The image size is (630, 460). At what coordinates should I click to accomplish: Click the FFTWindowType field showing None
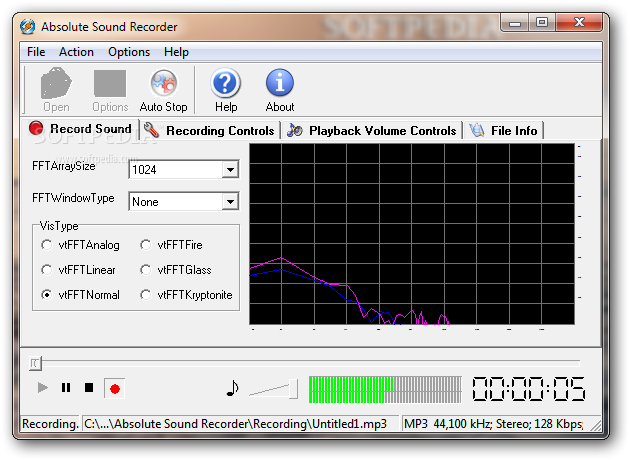(x=184, y=202)
